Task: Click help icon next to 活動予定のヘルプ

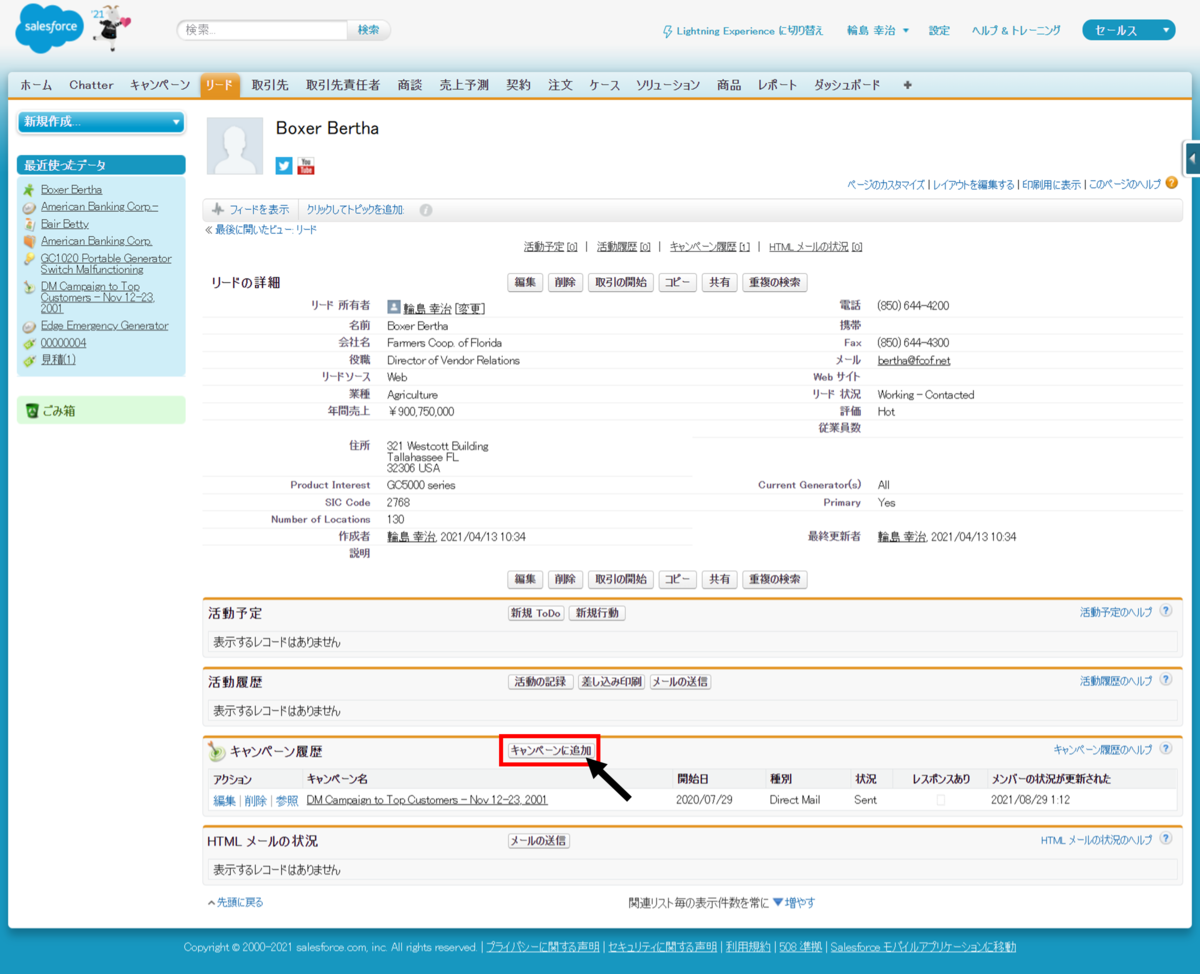Action: (x=1165, y=611)
